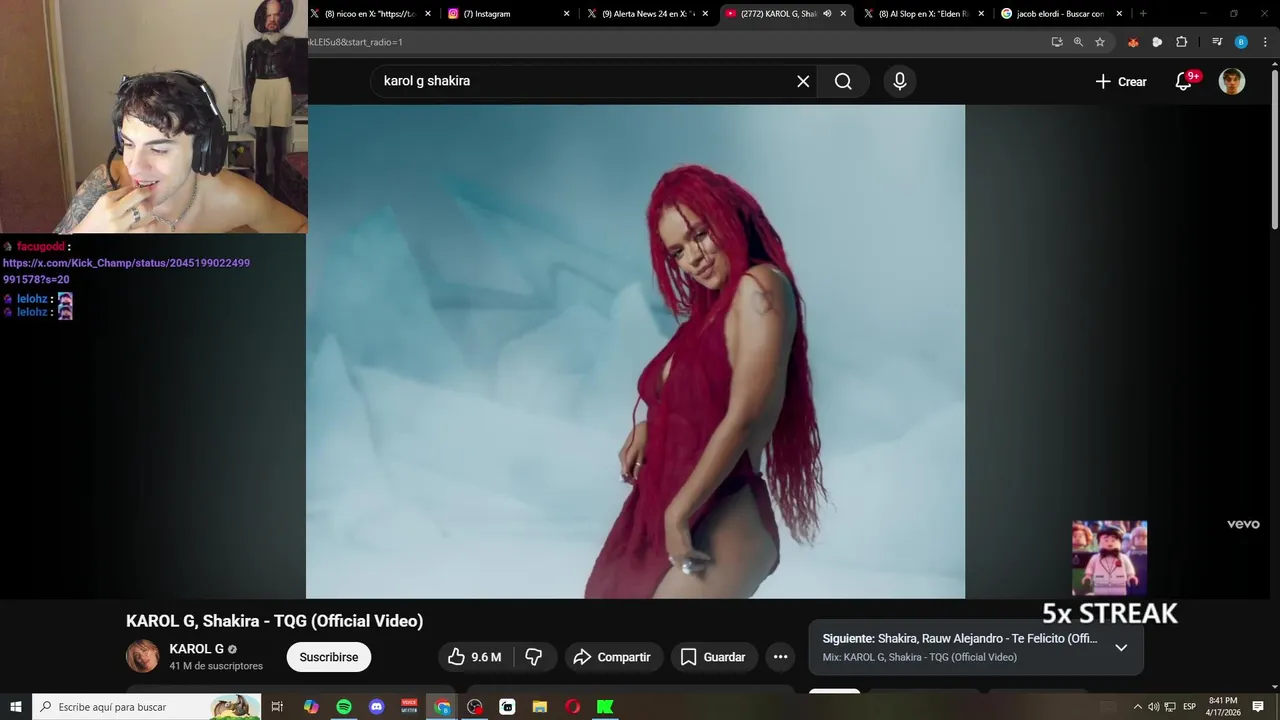Open Voicemeeter from the taskbar
Viewport: 1280px width, 720px height.
409,707
